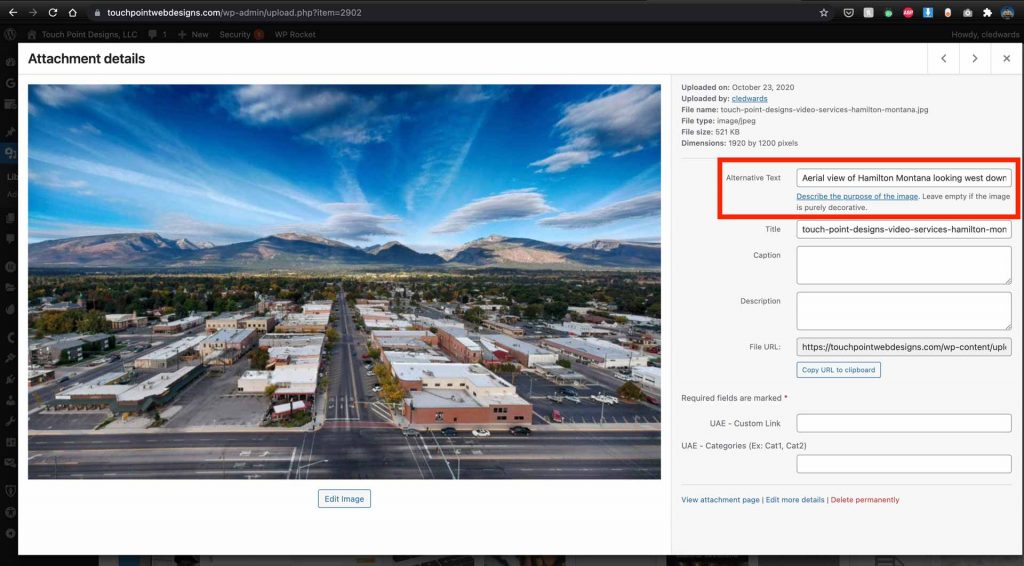The image size is (1024, 566).
Task: Click the Edit Image button
Action: 344,499
